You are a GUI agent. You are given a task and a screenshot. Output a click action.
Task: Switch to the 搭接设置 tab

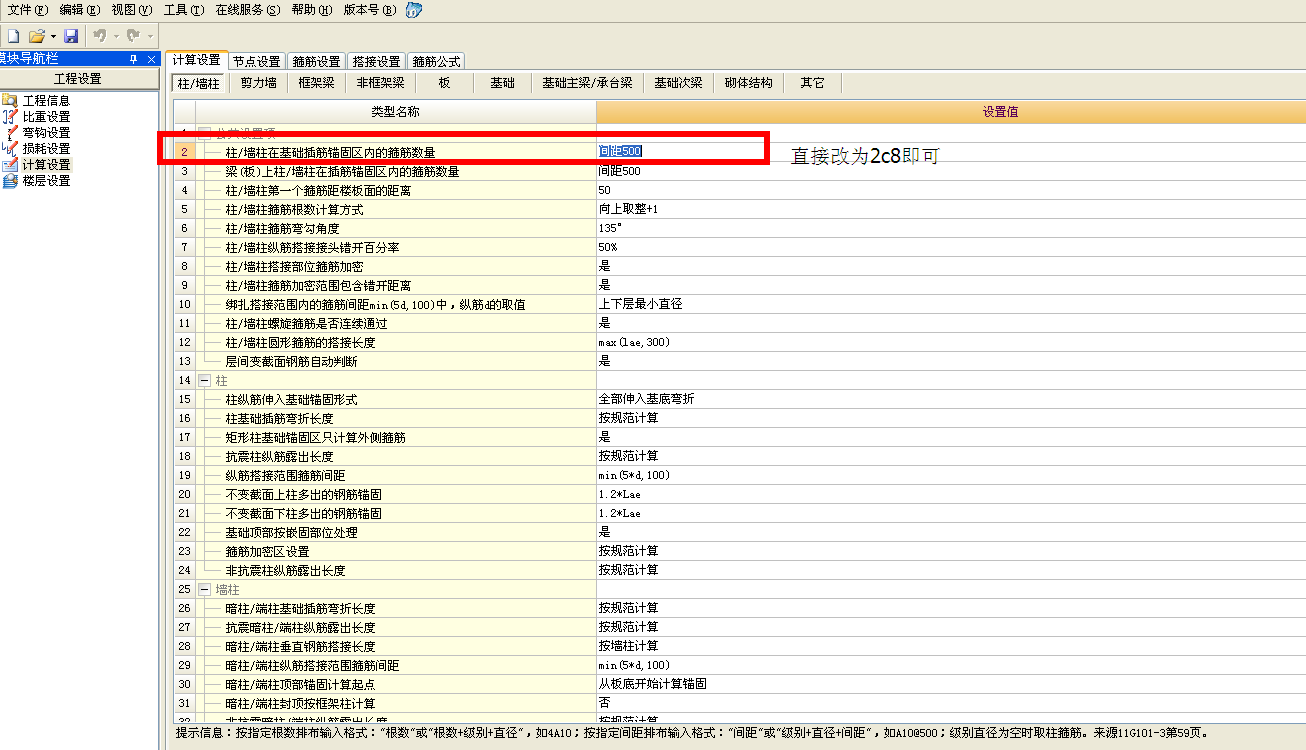(x=376, y=62)
